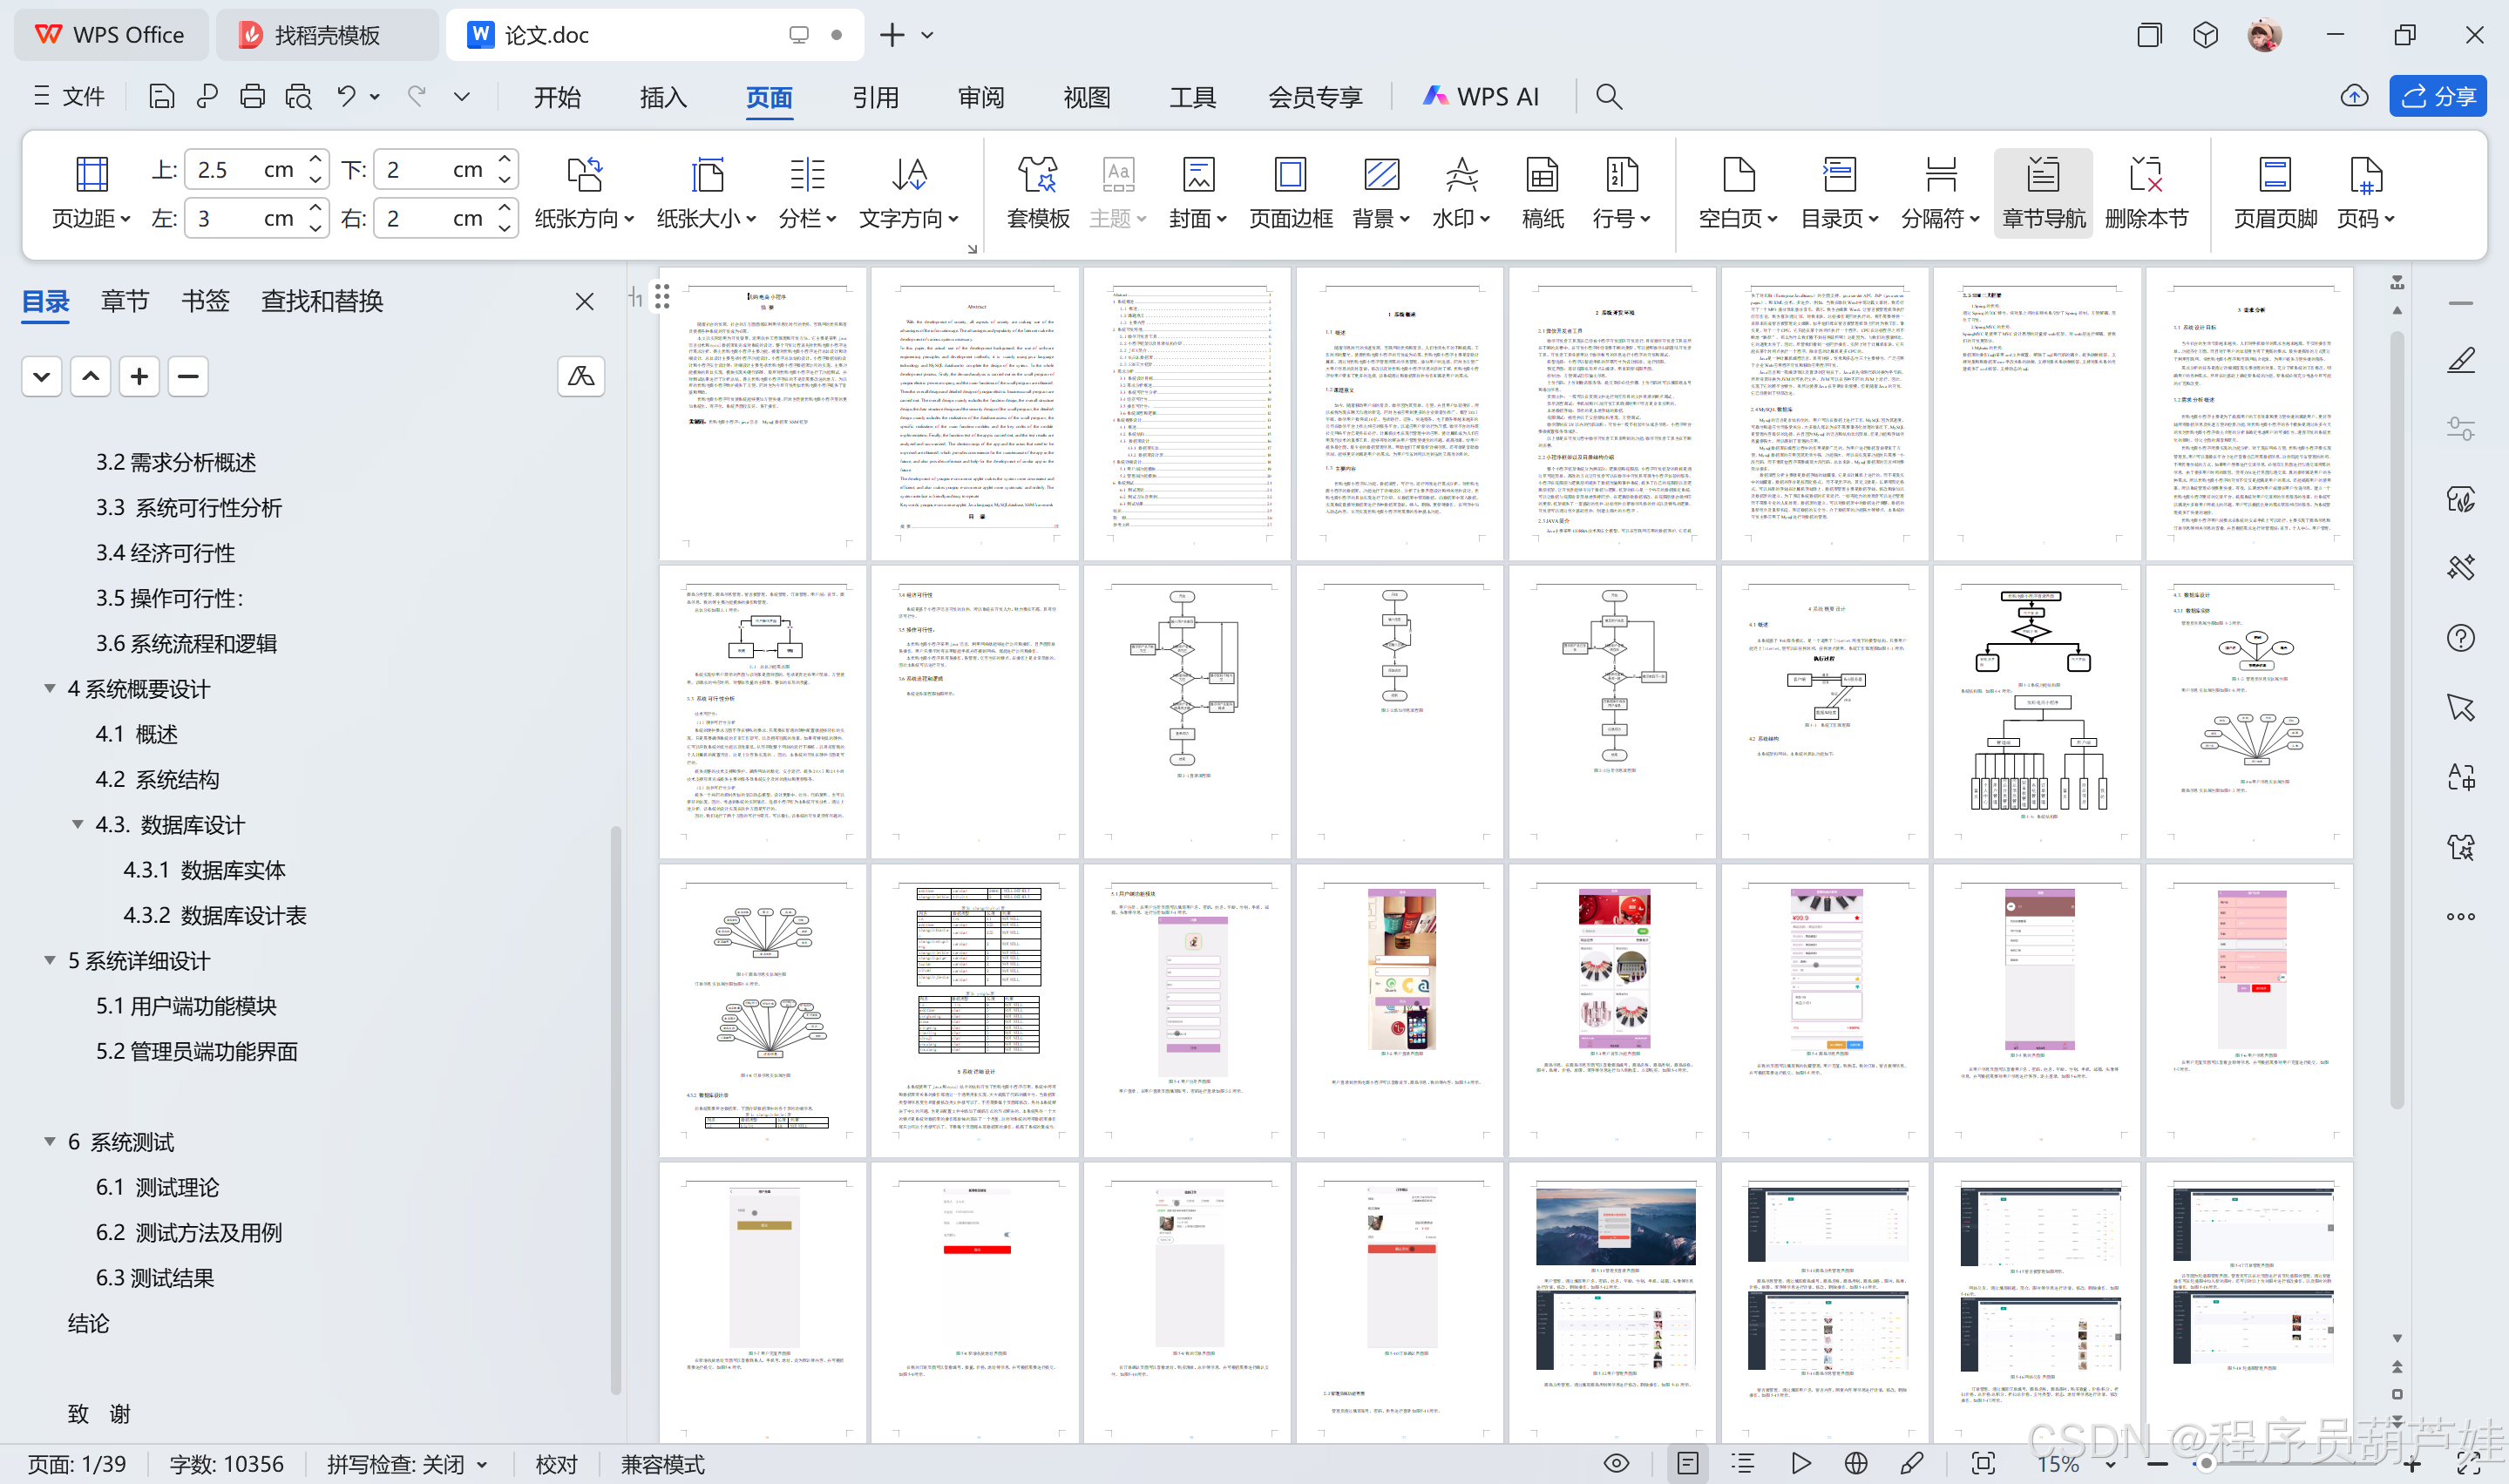2509x1484 pixels.
Task: Click the translate A-中 icon in sidebar
Action: 2460,777
